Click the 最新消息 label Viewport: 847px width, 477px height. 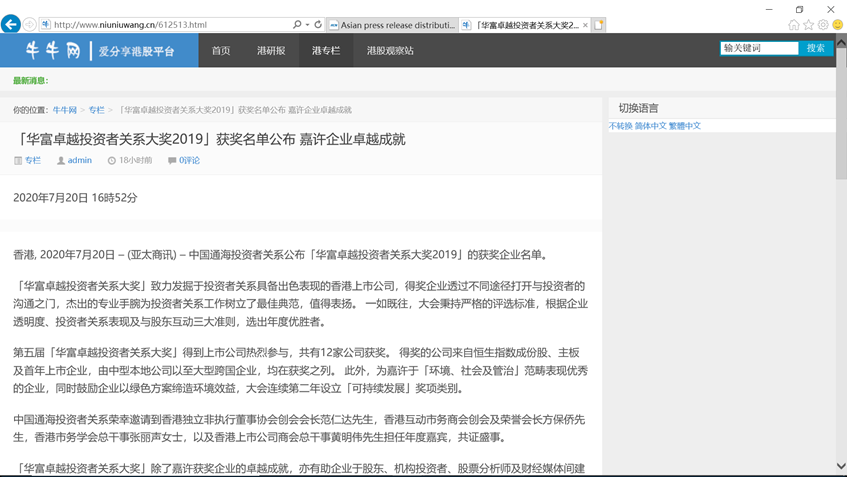[x=30, y=80]
